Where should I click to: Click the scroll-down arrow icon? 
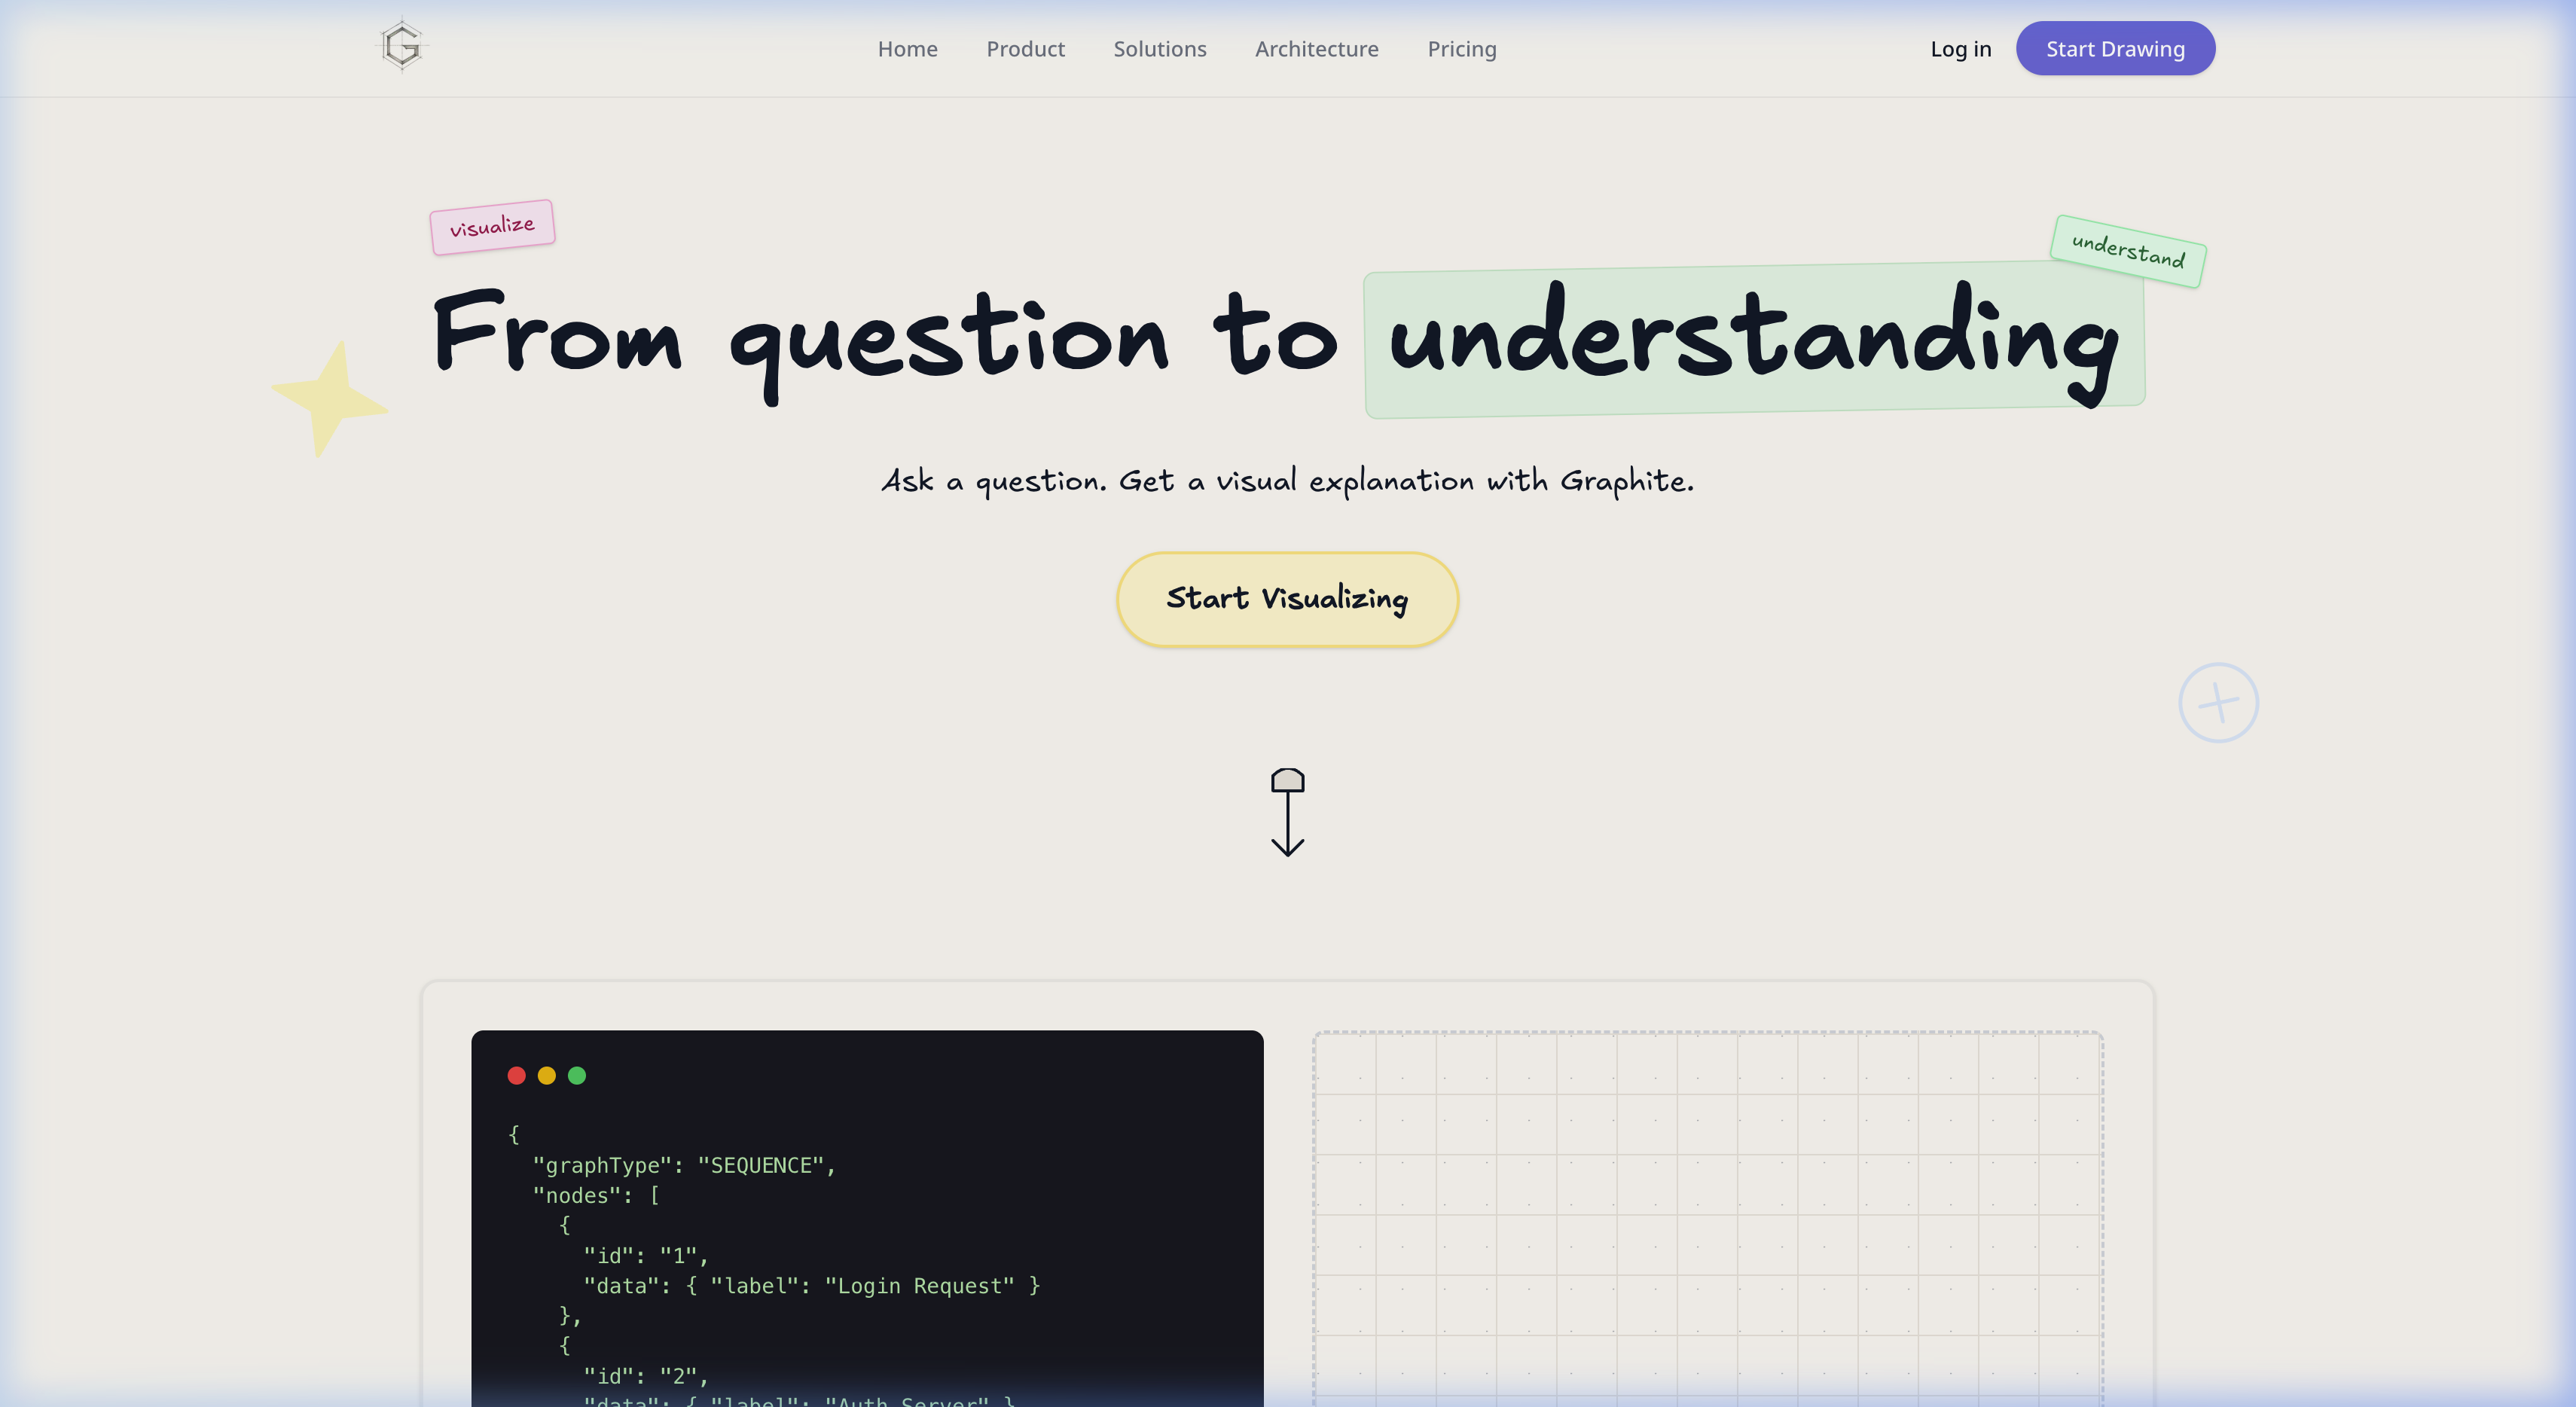pos(1287,812)
